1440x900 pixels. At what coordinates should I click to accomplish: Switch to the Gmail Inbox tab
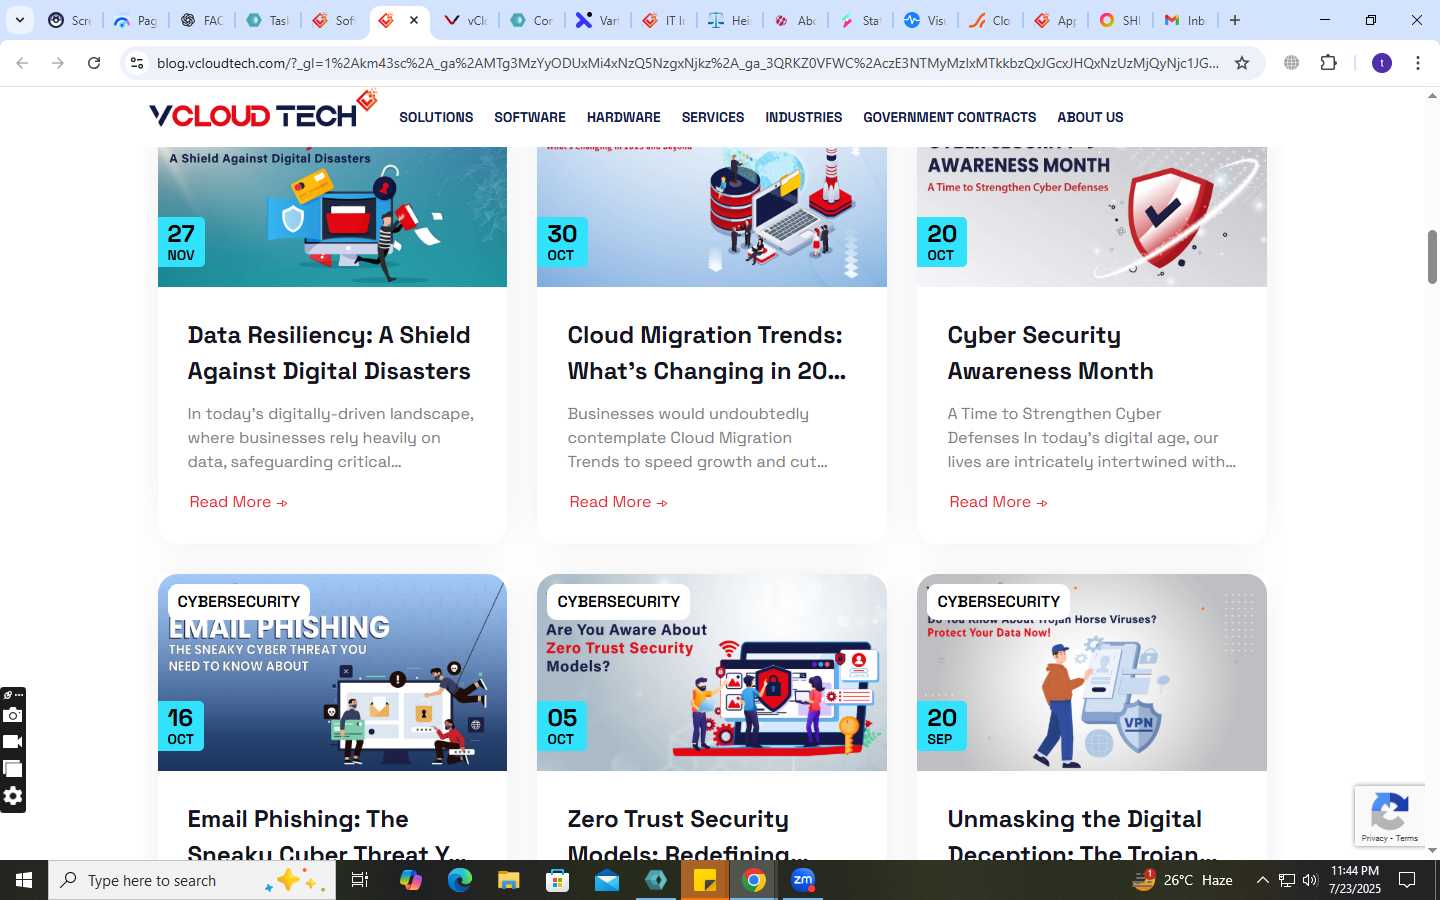pyautogui.click(x=1185, y=20)
